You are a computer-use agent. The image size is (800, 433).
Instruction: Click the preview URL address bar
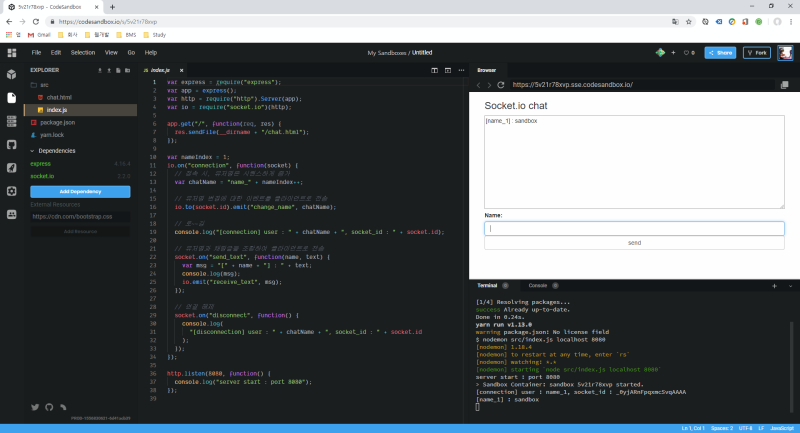tap(643, 85)
